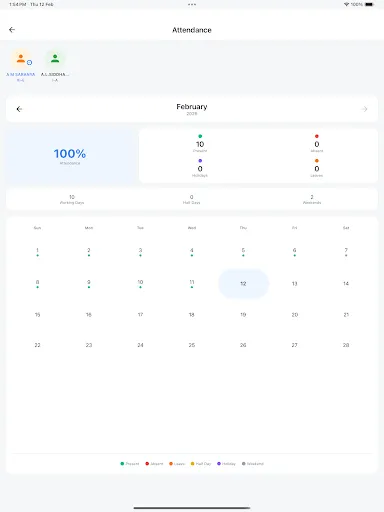This screenshot has width=384, height=512.
Task: Tap the green Present legend dot
Action: click(122, 464)
